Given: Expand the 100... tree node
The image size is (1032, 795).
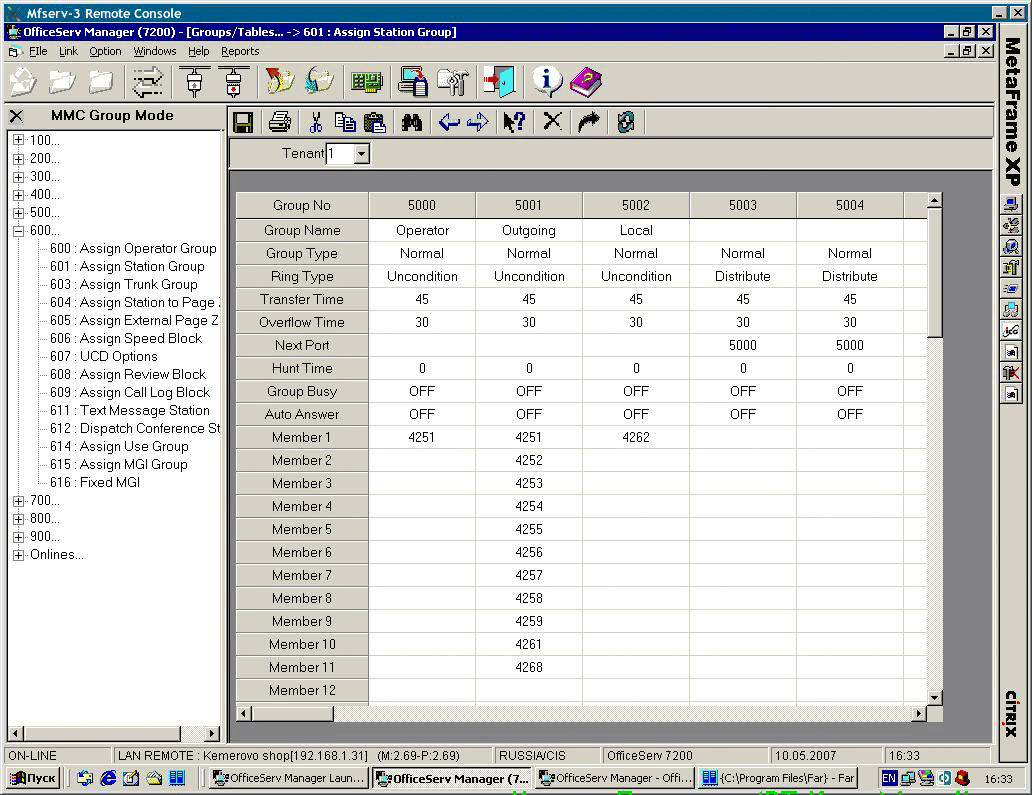Looking at the screenshot, I should (18, 140).
